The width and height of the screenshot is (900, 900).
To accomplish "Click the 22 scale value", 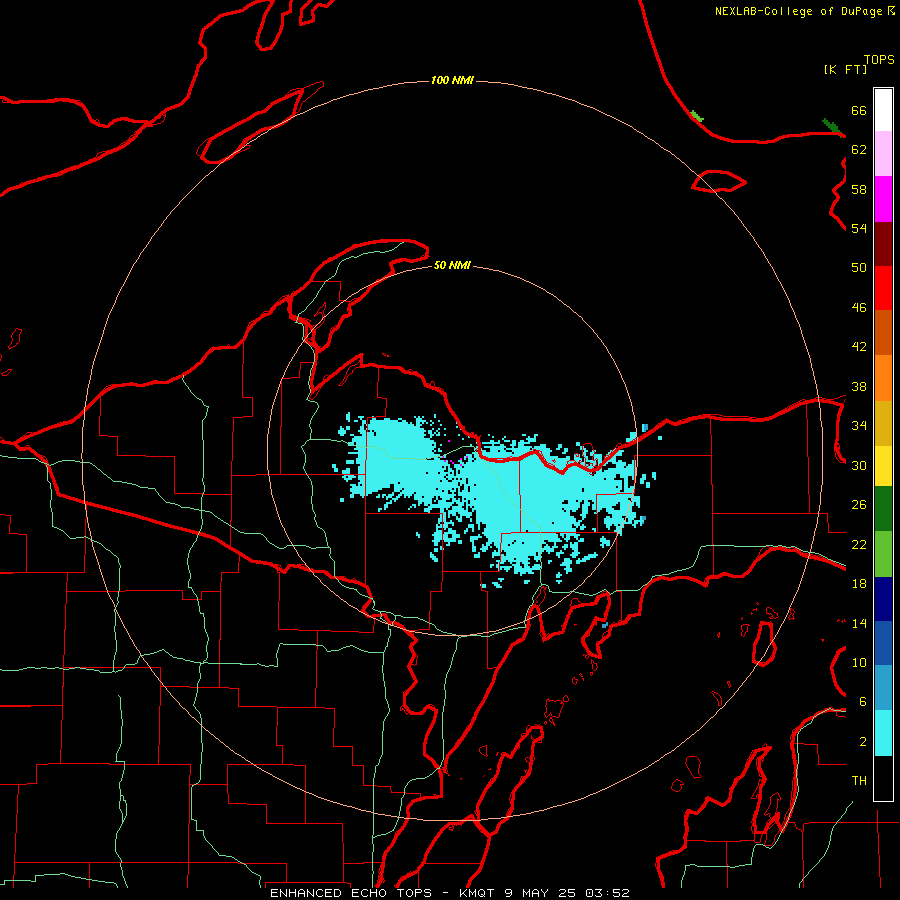I will 859,544.
